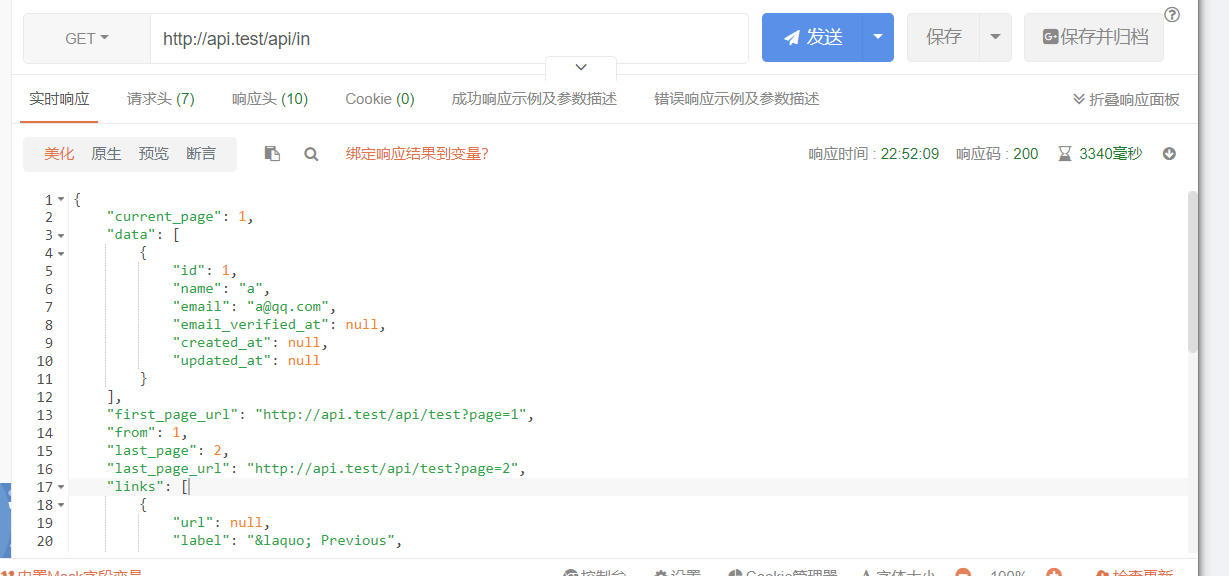Click the "email": "a@qq.com" line
Viewport: 1229px width, 576px height.
(x=254, y=307)
